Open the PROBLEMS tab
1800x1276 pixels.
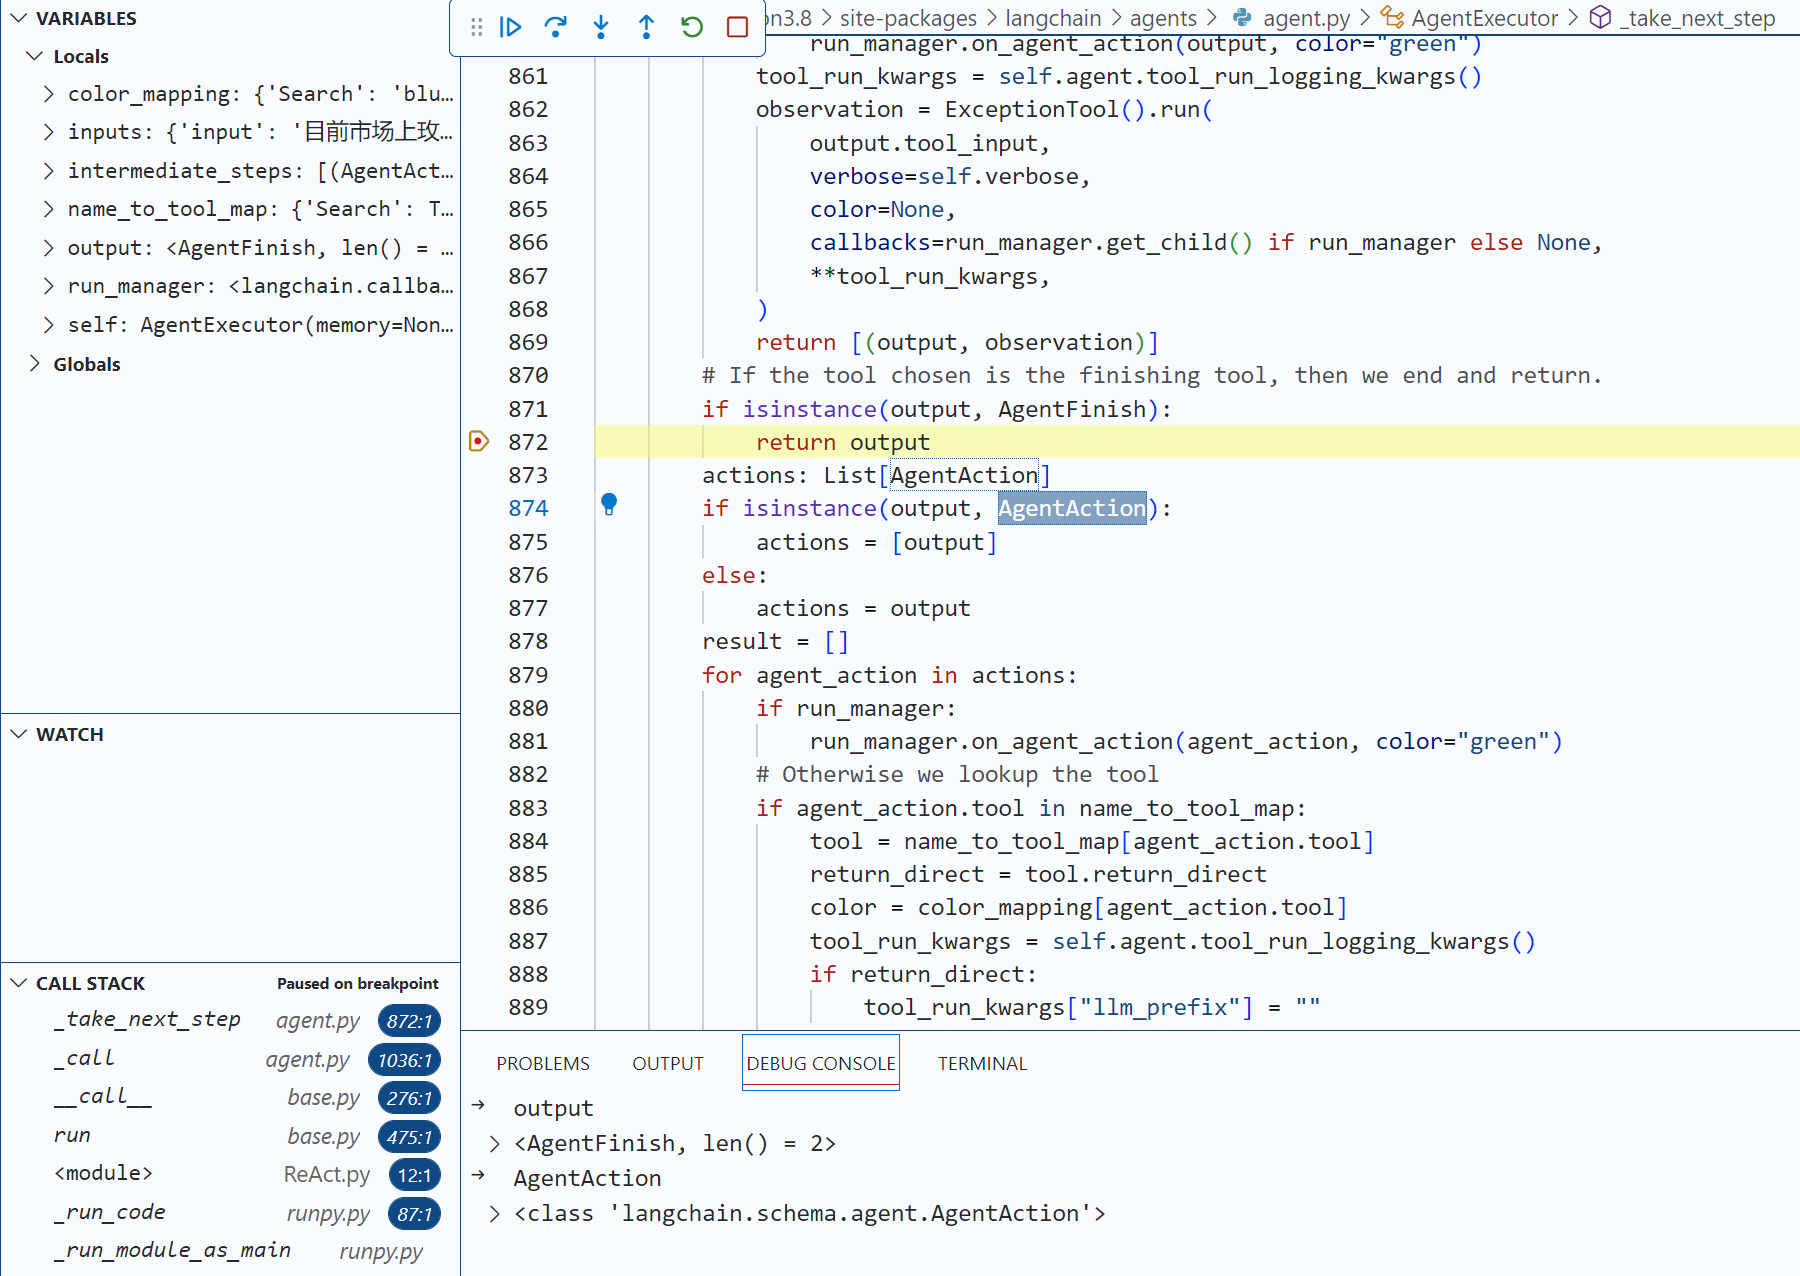point(542,1063)
